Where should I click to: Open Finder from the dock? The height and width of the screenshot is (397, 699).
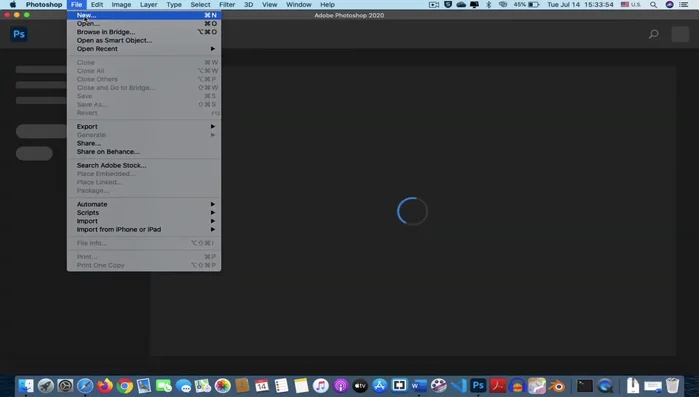pos(26,385)
